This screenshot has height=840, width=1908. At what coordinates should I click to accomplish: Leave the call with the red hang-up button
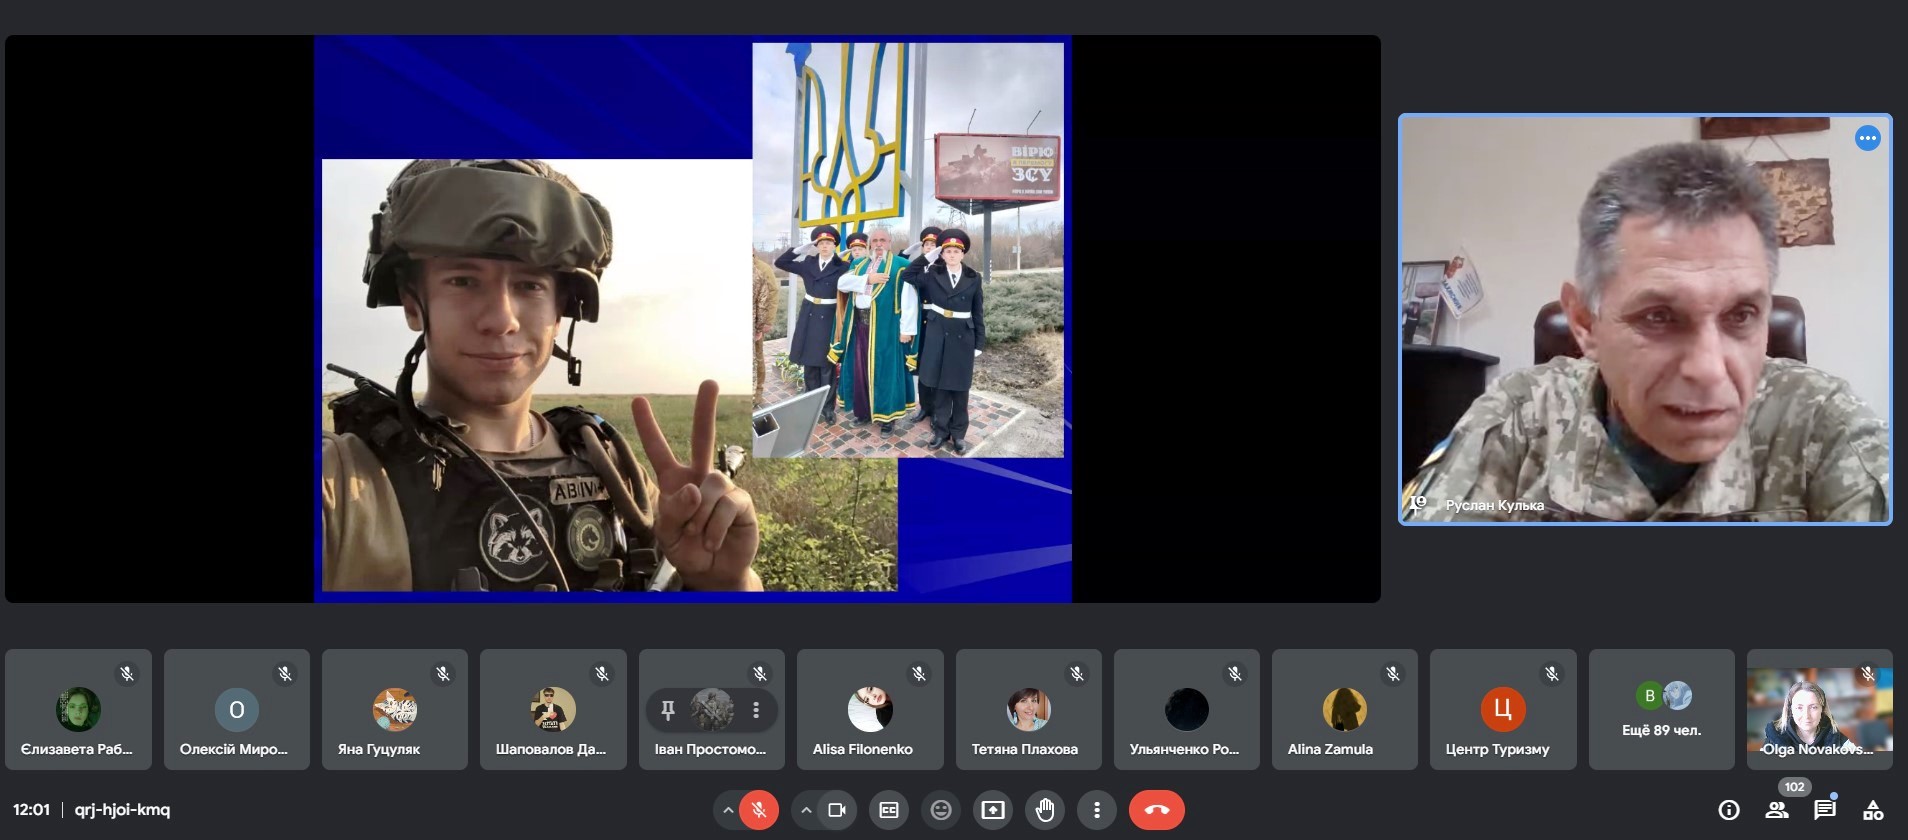point(1157,810)
